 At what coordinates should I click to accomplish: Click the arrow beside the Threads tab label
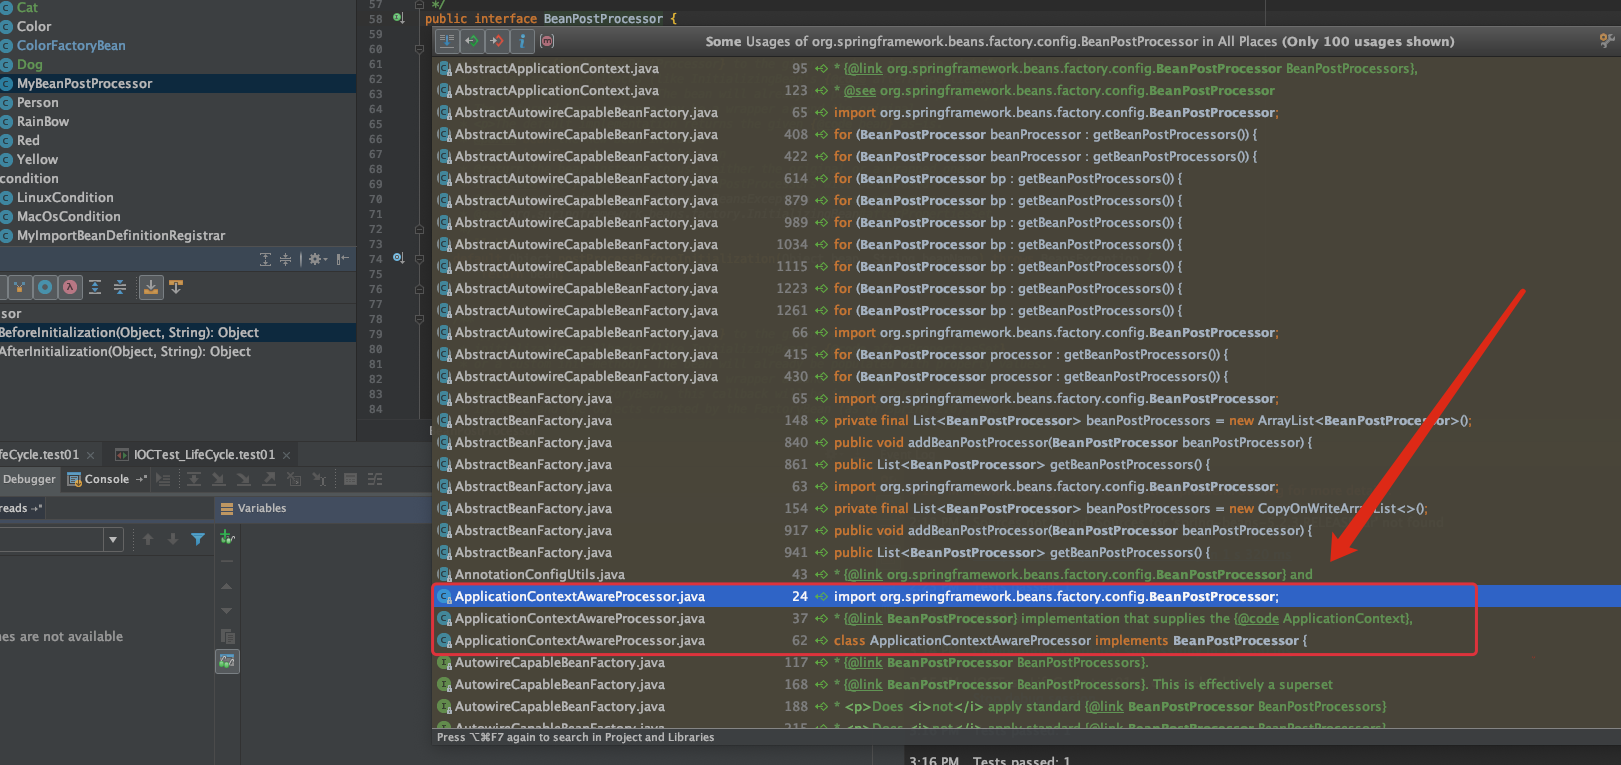click(37, 508)
